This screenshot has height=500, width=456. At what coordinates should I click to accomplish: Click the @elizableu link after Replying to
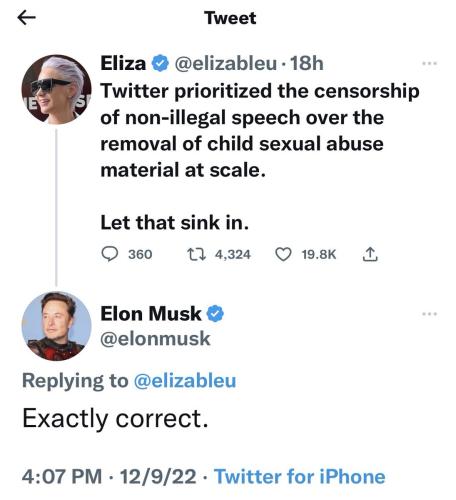[x=185, y=381]
